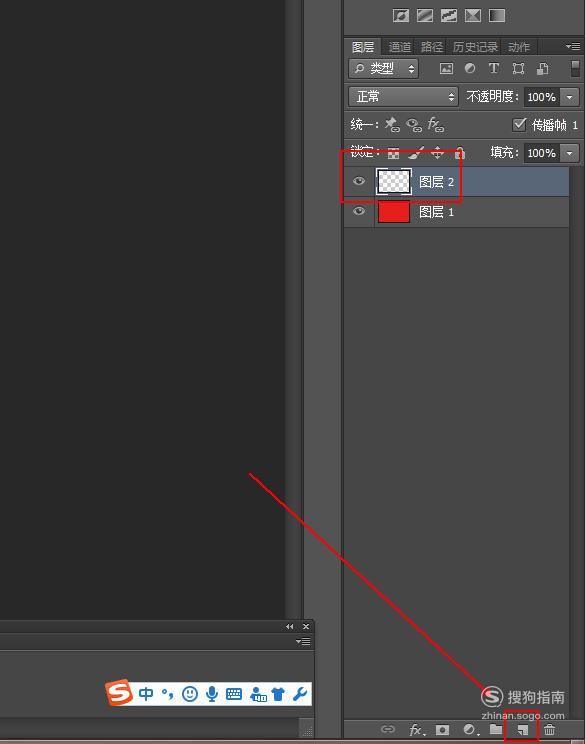Add a layer mask
Image resolution: width=585 pixels, height=744 pixels.
tap(442, 729)
